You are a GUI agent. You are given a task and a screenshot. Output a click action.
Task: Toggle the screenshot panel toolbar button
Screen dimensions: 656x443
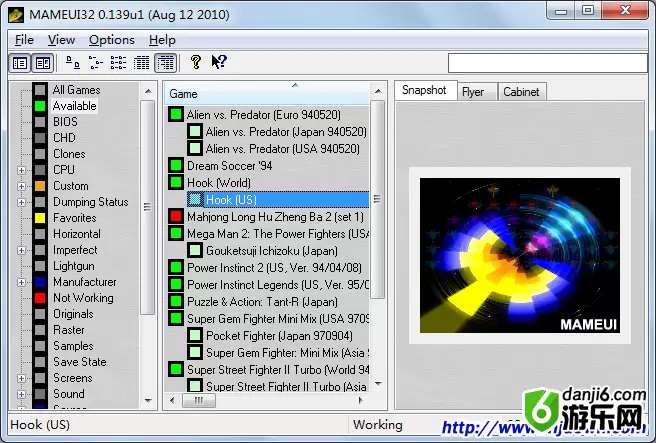tap(43, 63)
